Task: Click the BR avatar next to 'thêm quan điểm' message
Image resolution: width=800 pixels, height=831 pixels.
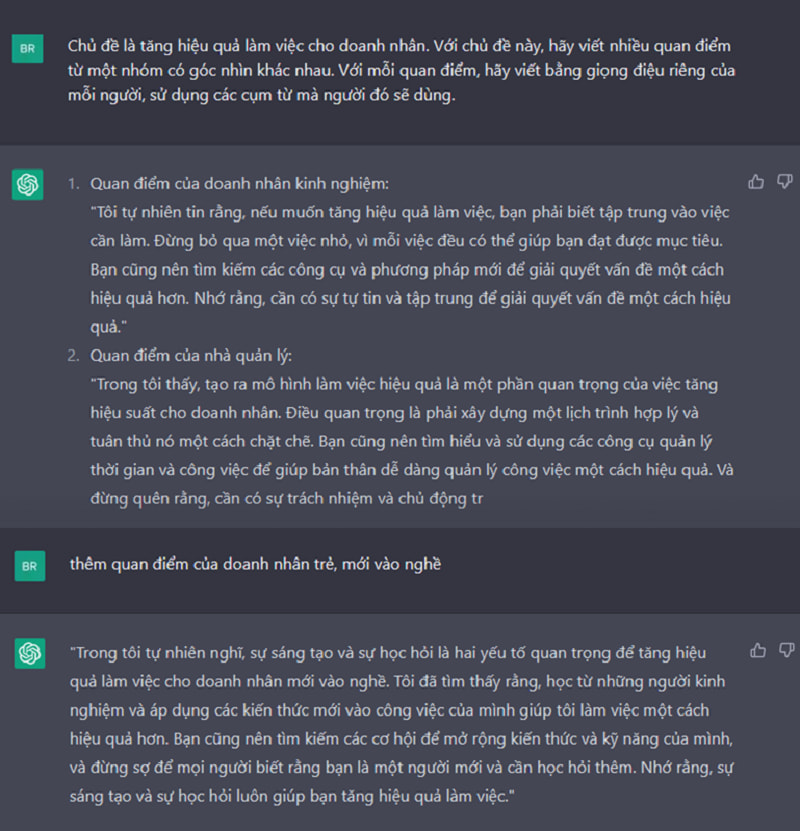Action: point(30,566)
